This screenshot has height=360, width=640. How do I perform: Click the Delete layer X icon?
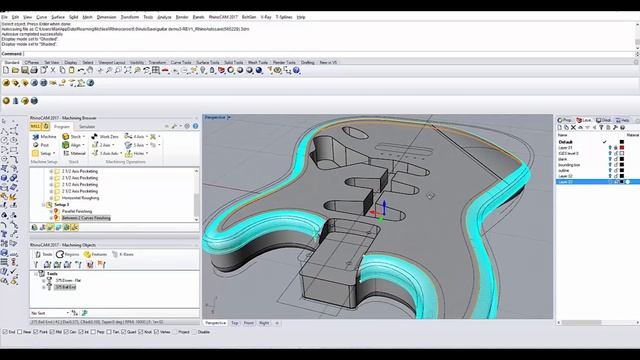coord(573,127)
